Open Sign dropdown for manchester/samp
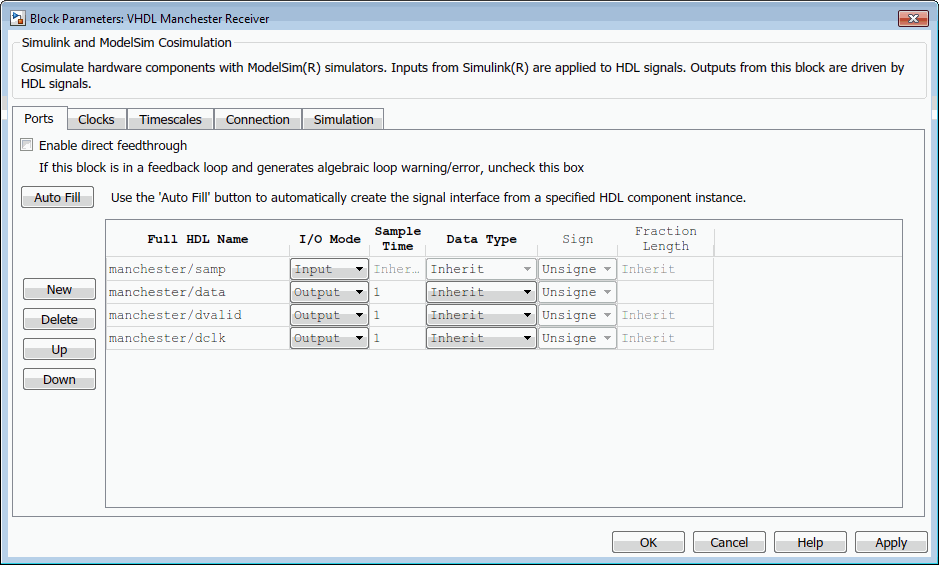939x565 pixels. (577, 269)
